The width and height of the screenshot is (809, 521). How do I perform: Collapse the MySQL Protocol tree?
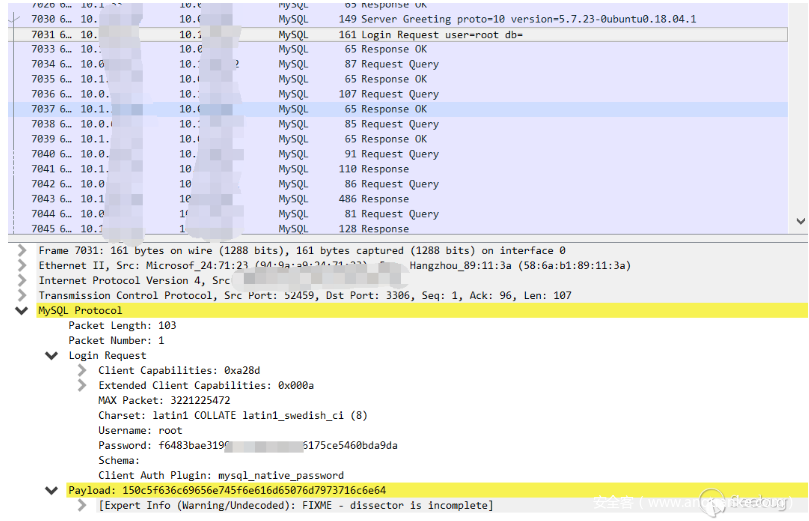pos(22,311)
